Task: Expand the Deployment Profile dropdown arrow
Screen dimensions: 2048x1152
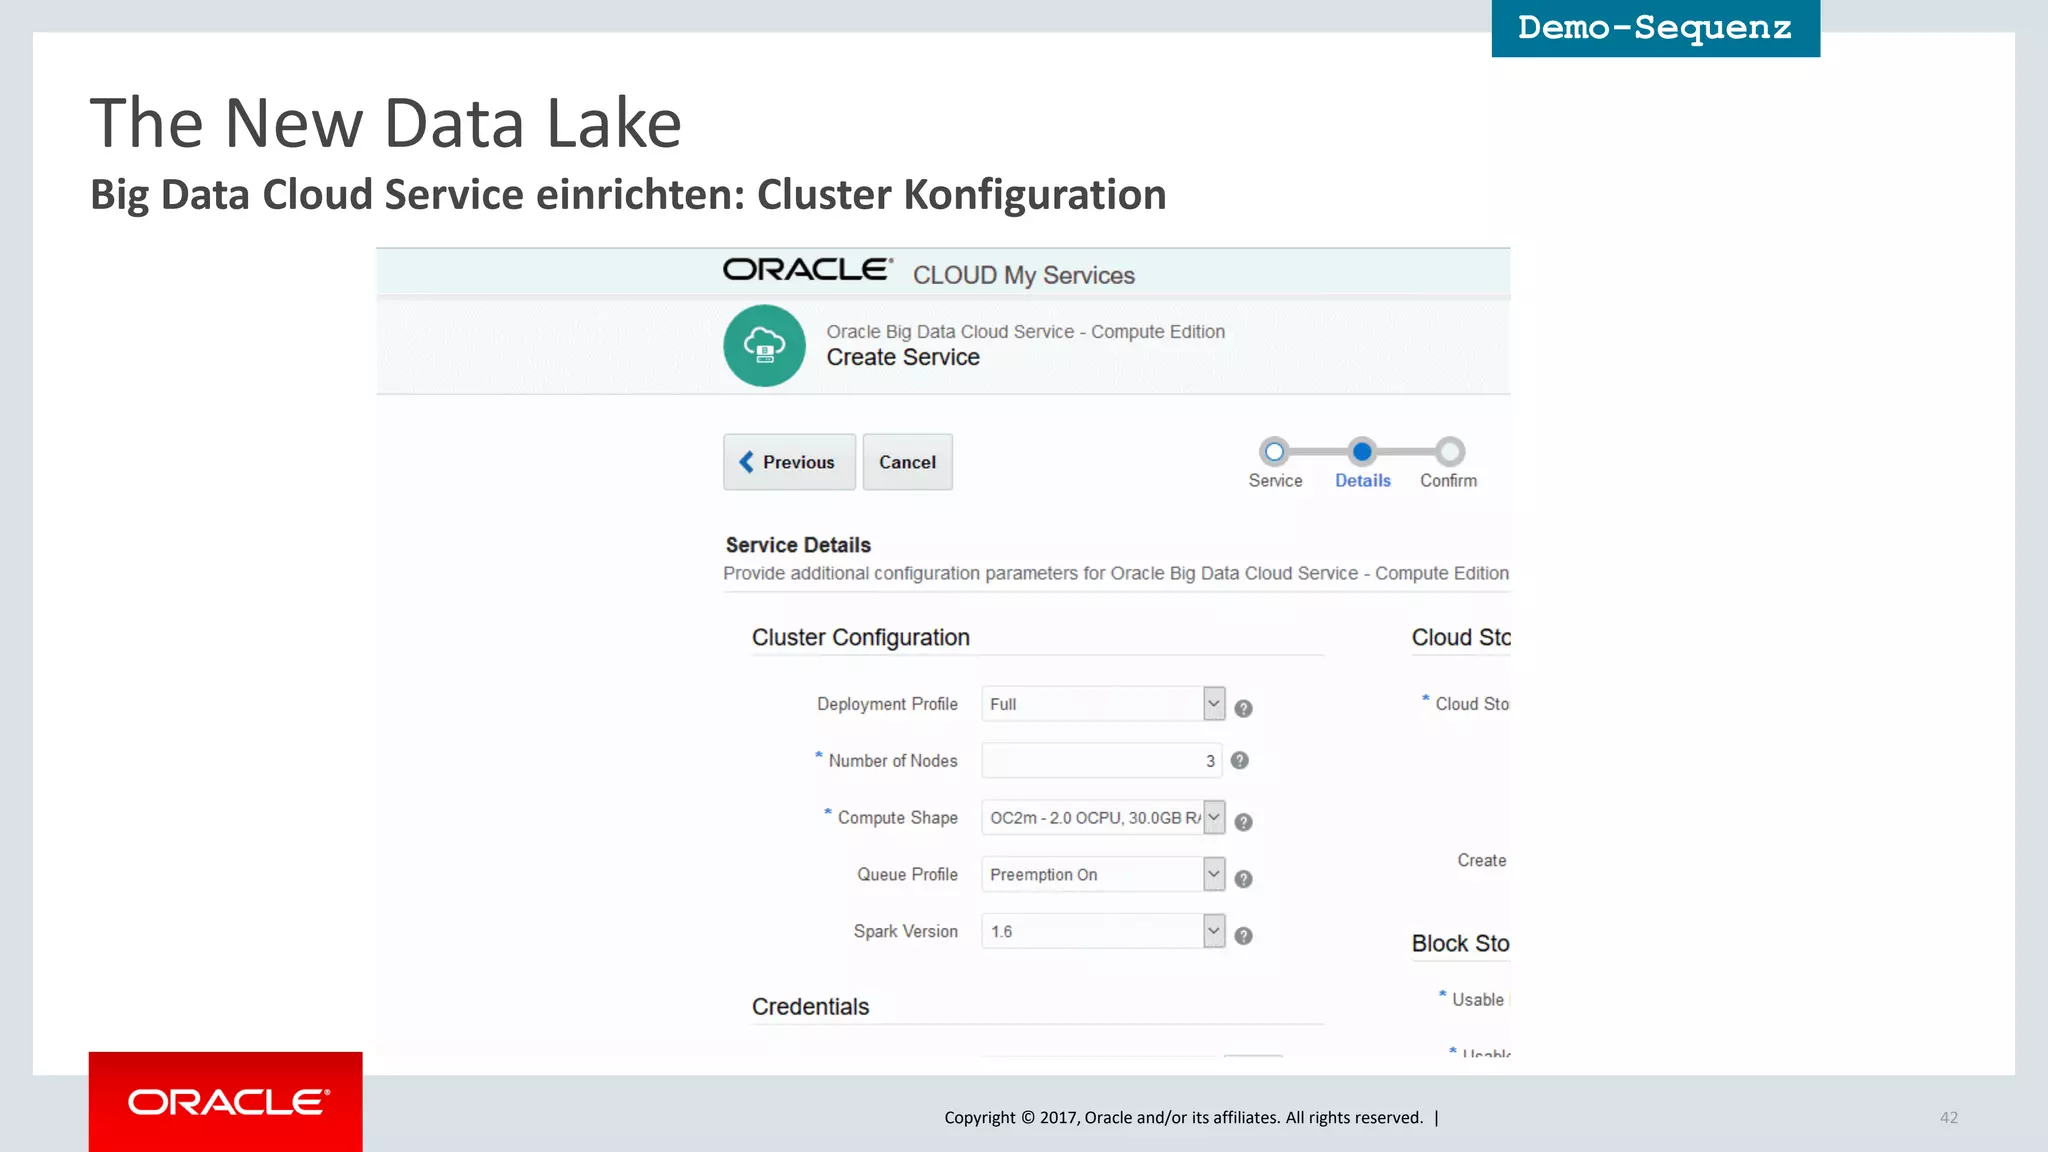Action: pyautogui.click(x=1213, y=704)
